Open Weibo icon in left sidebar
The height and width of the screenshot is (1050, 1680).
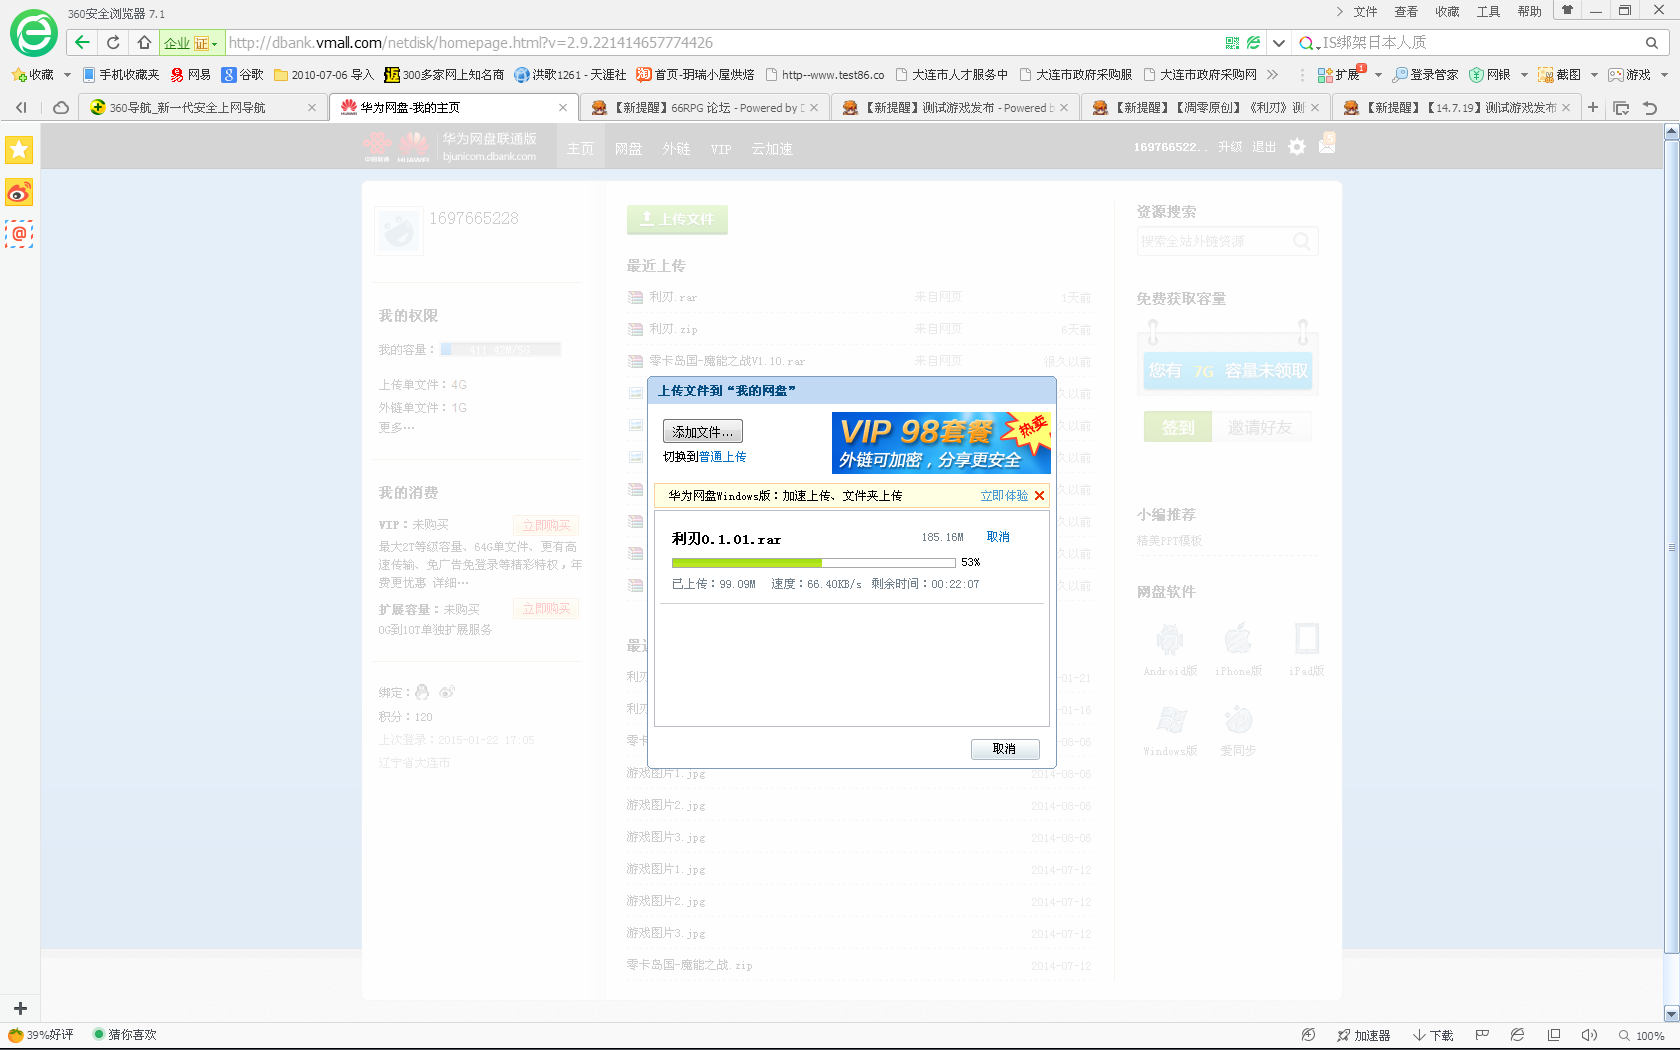(x=19, y=192)
